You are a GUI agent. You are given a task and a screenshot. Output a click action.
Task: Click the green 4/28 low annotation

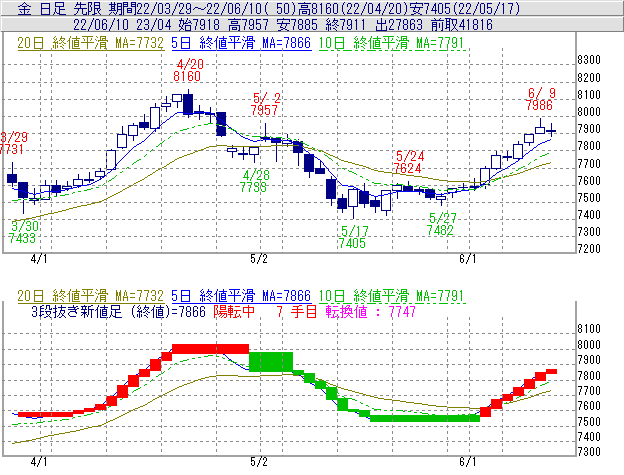pyautogui.click(x=255, y=181)
